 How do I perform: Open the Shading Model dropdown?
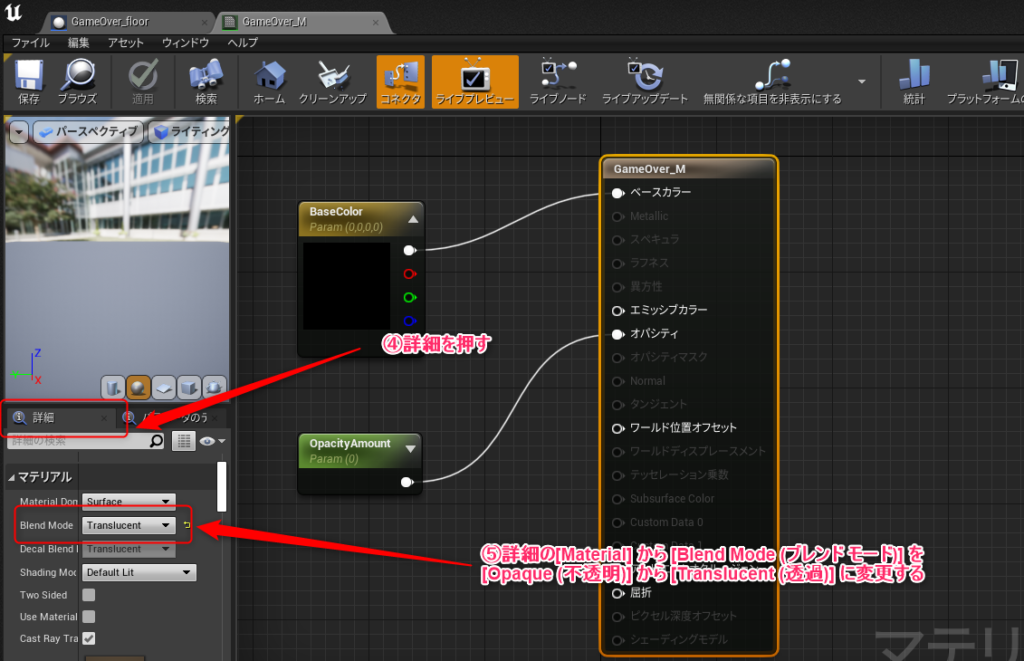[138, 573]
